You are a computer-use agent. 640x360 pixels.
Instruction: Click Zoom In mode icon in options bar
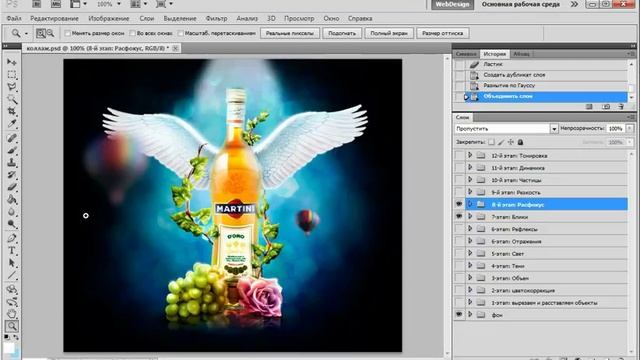[41, 33]
